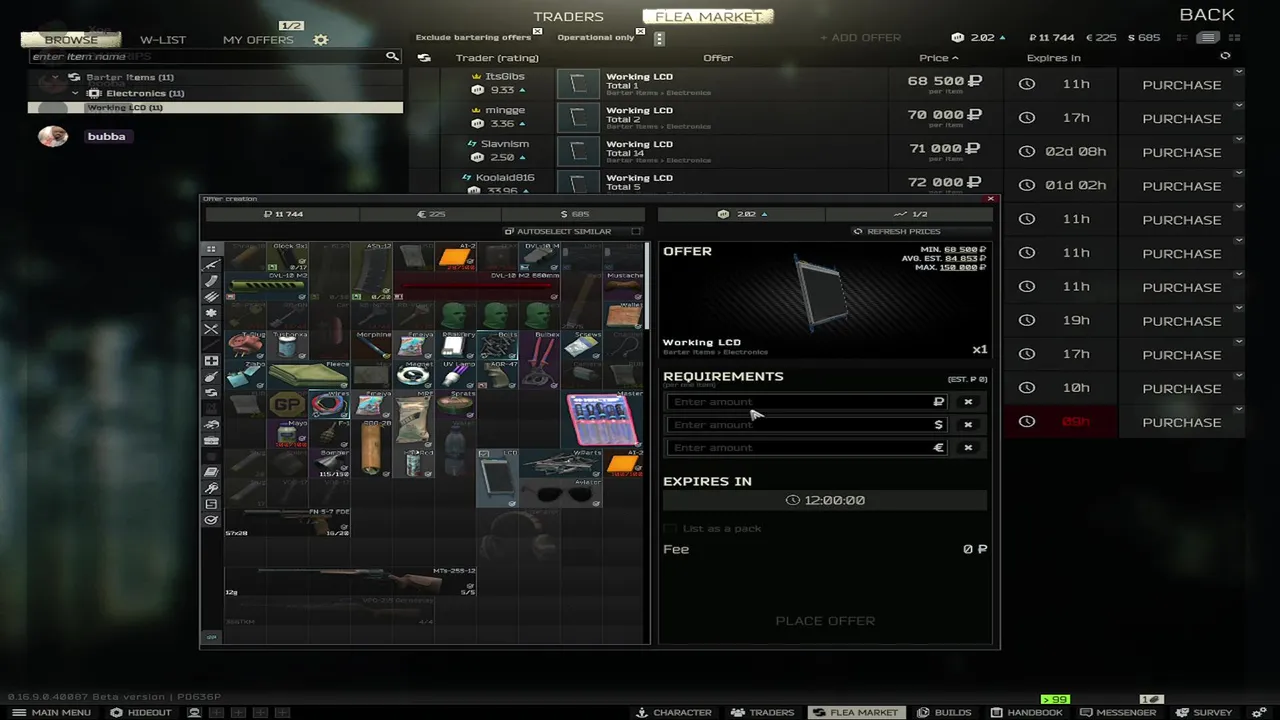This screenshot has width=1280, height=720.
Task: Switch to My Offers tab
Action: tap(258, 40)
